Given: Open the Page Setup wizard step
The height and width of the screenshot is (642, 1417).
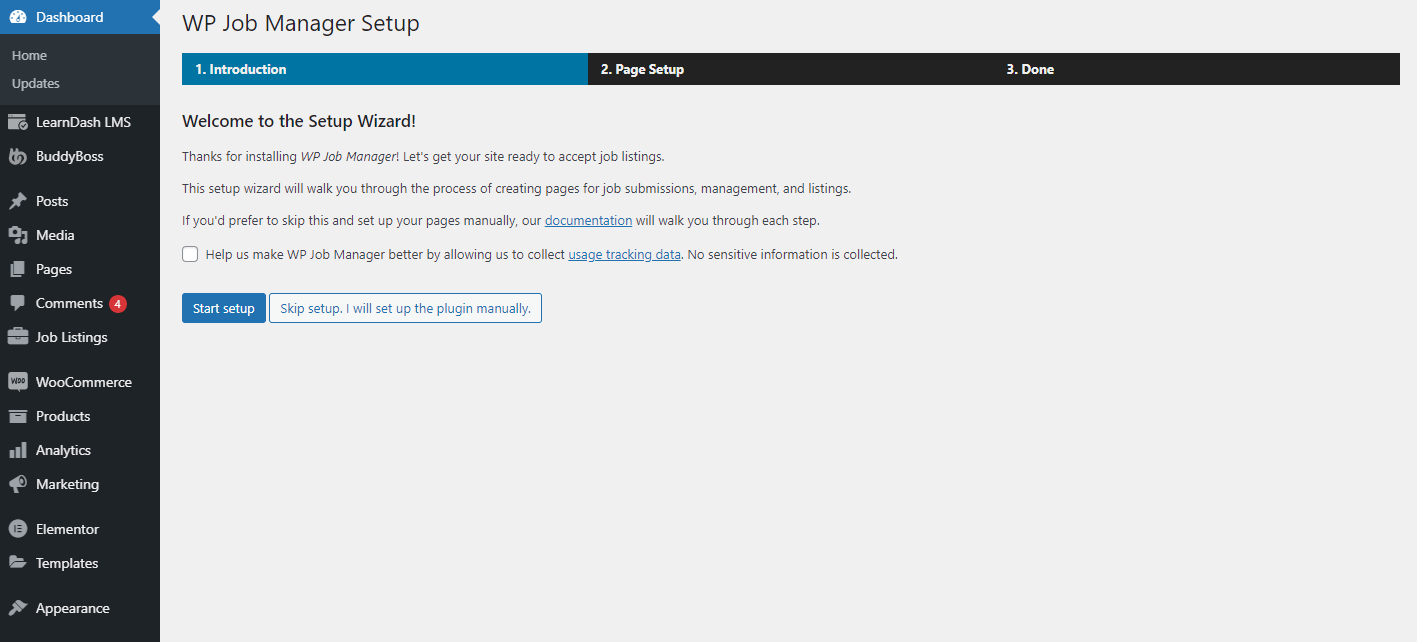Looking at the screenshot, I should click(x=642, y=70).
